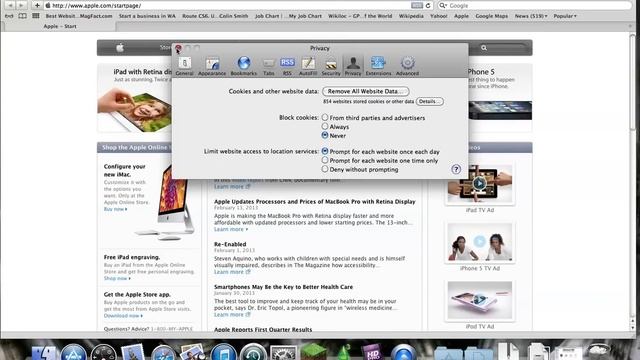Screen dimensions: 640x360
Task: Open the Google Maps bookmark
Action: 491,16
